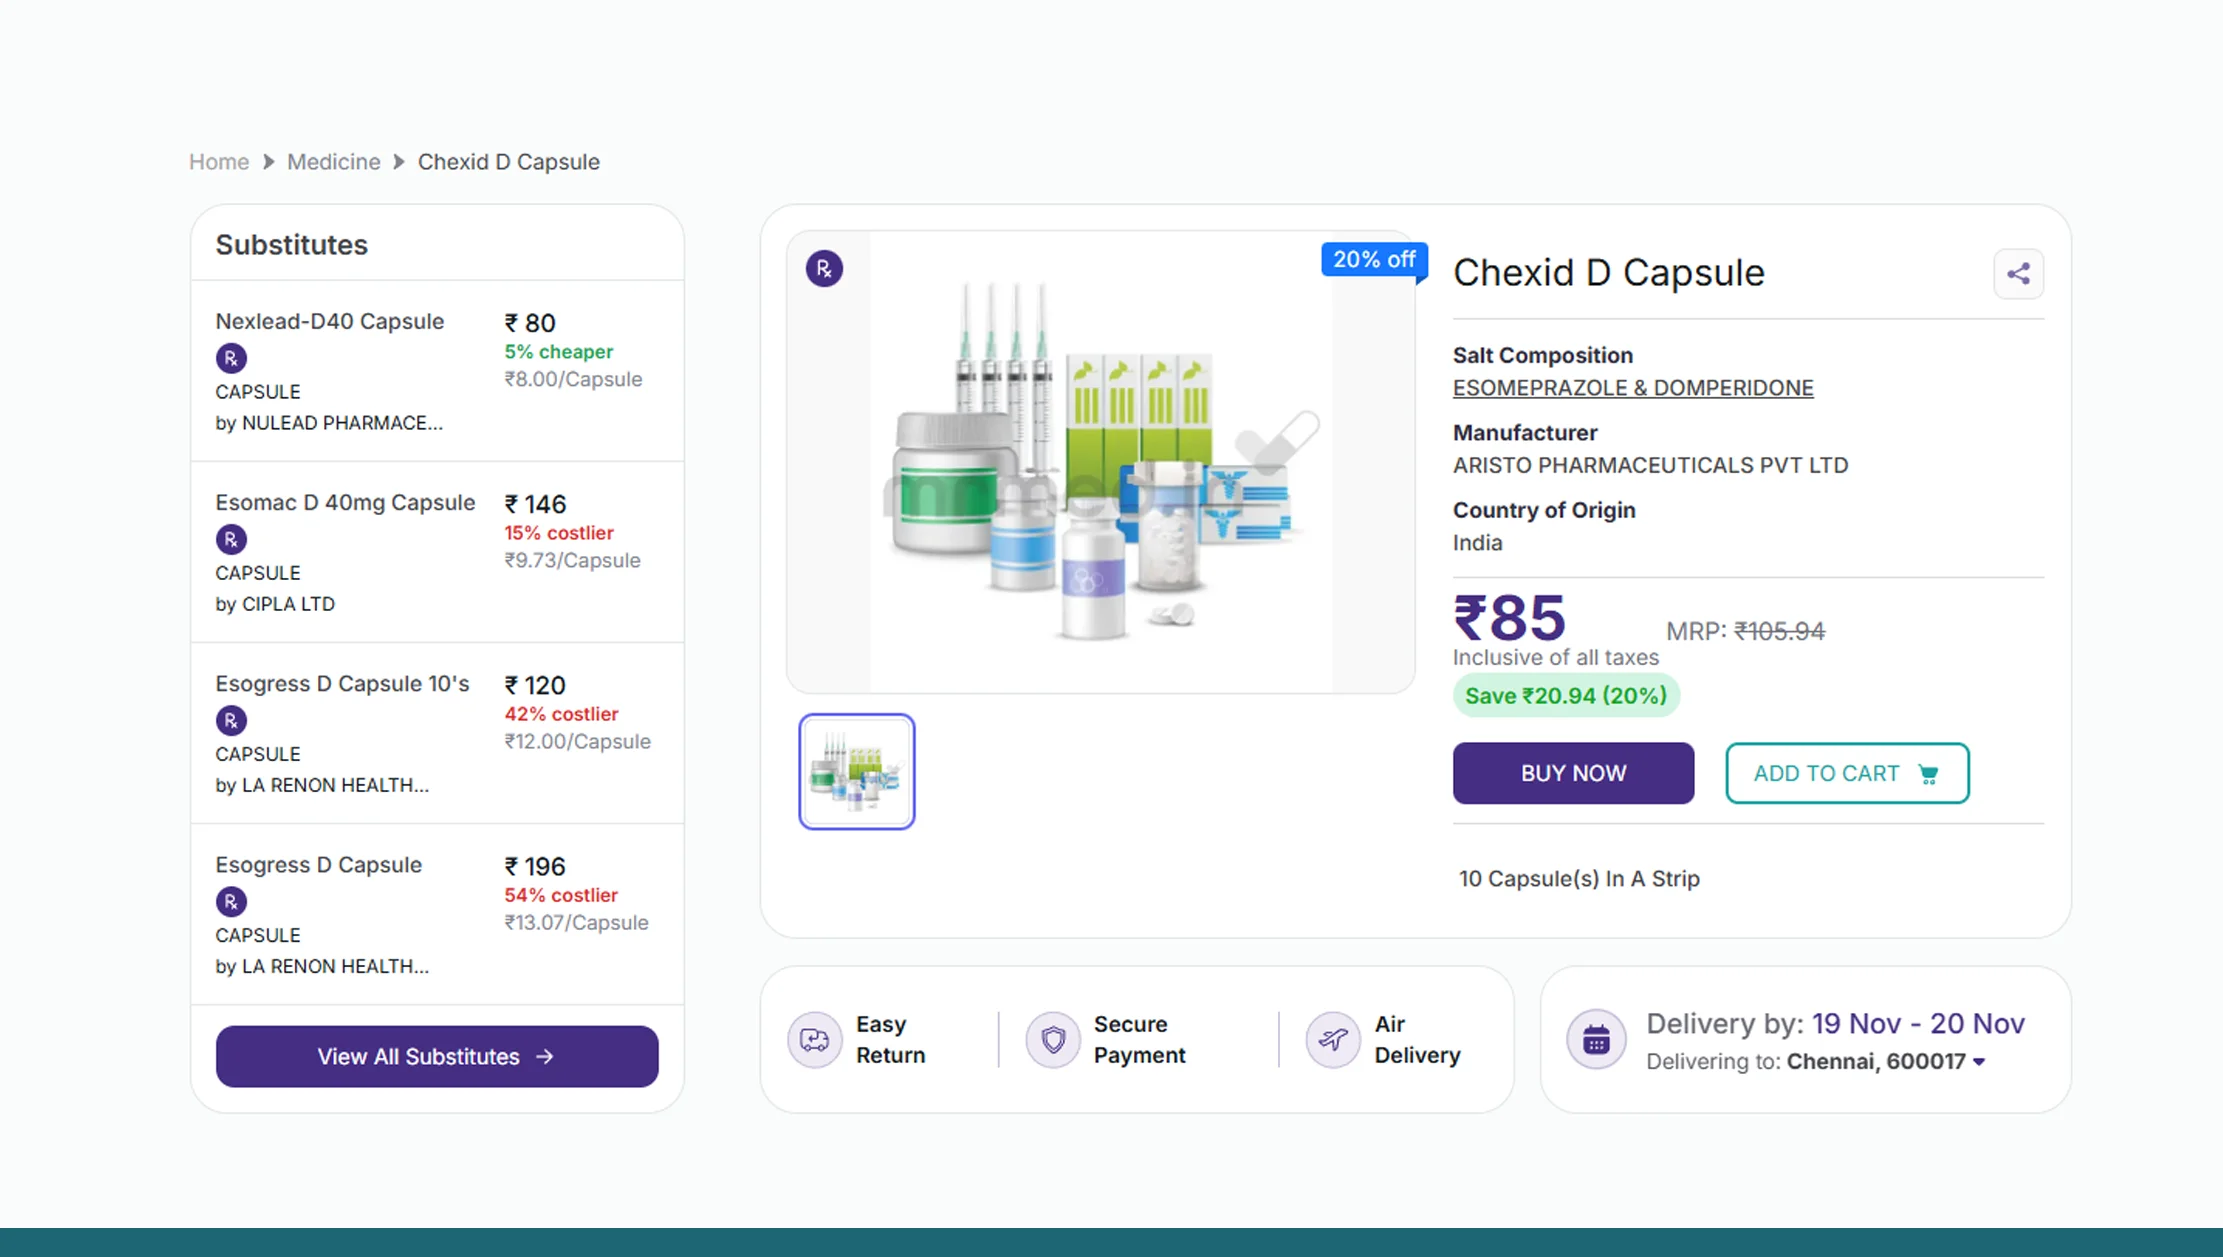This screenshot has height=1257, width=2223.
Task: Click the Rx icon under Esomac D 40mg
Action: tap(231, 540)
